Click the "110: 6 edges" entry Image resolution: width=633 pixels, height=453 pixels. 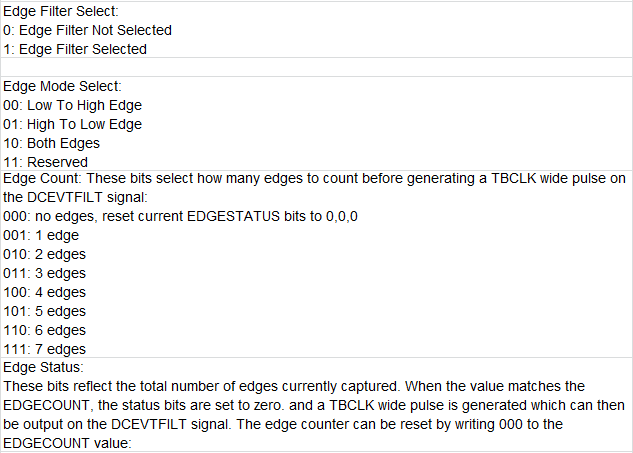(x=44, y=330)
